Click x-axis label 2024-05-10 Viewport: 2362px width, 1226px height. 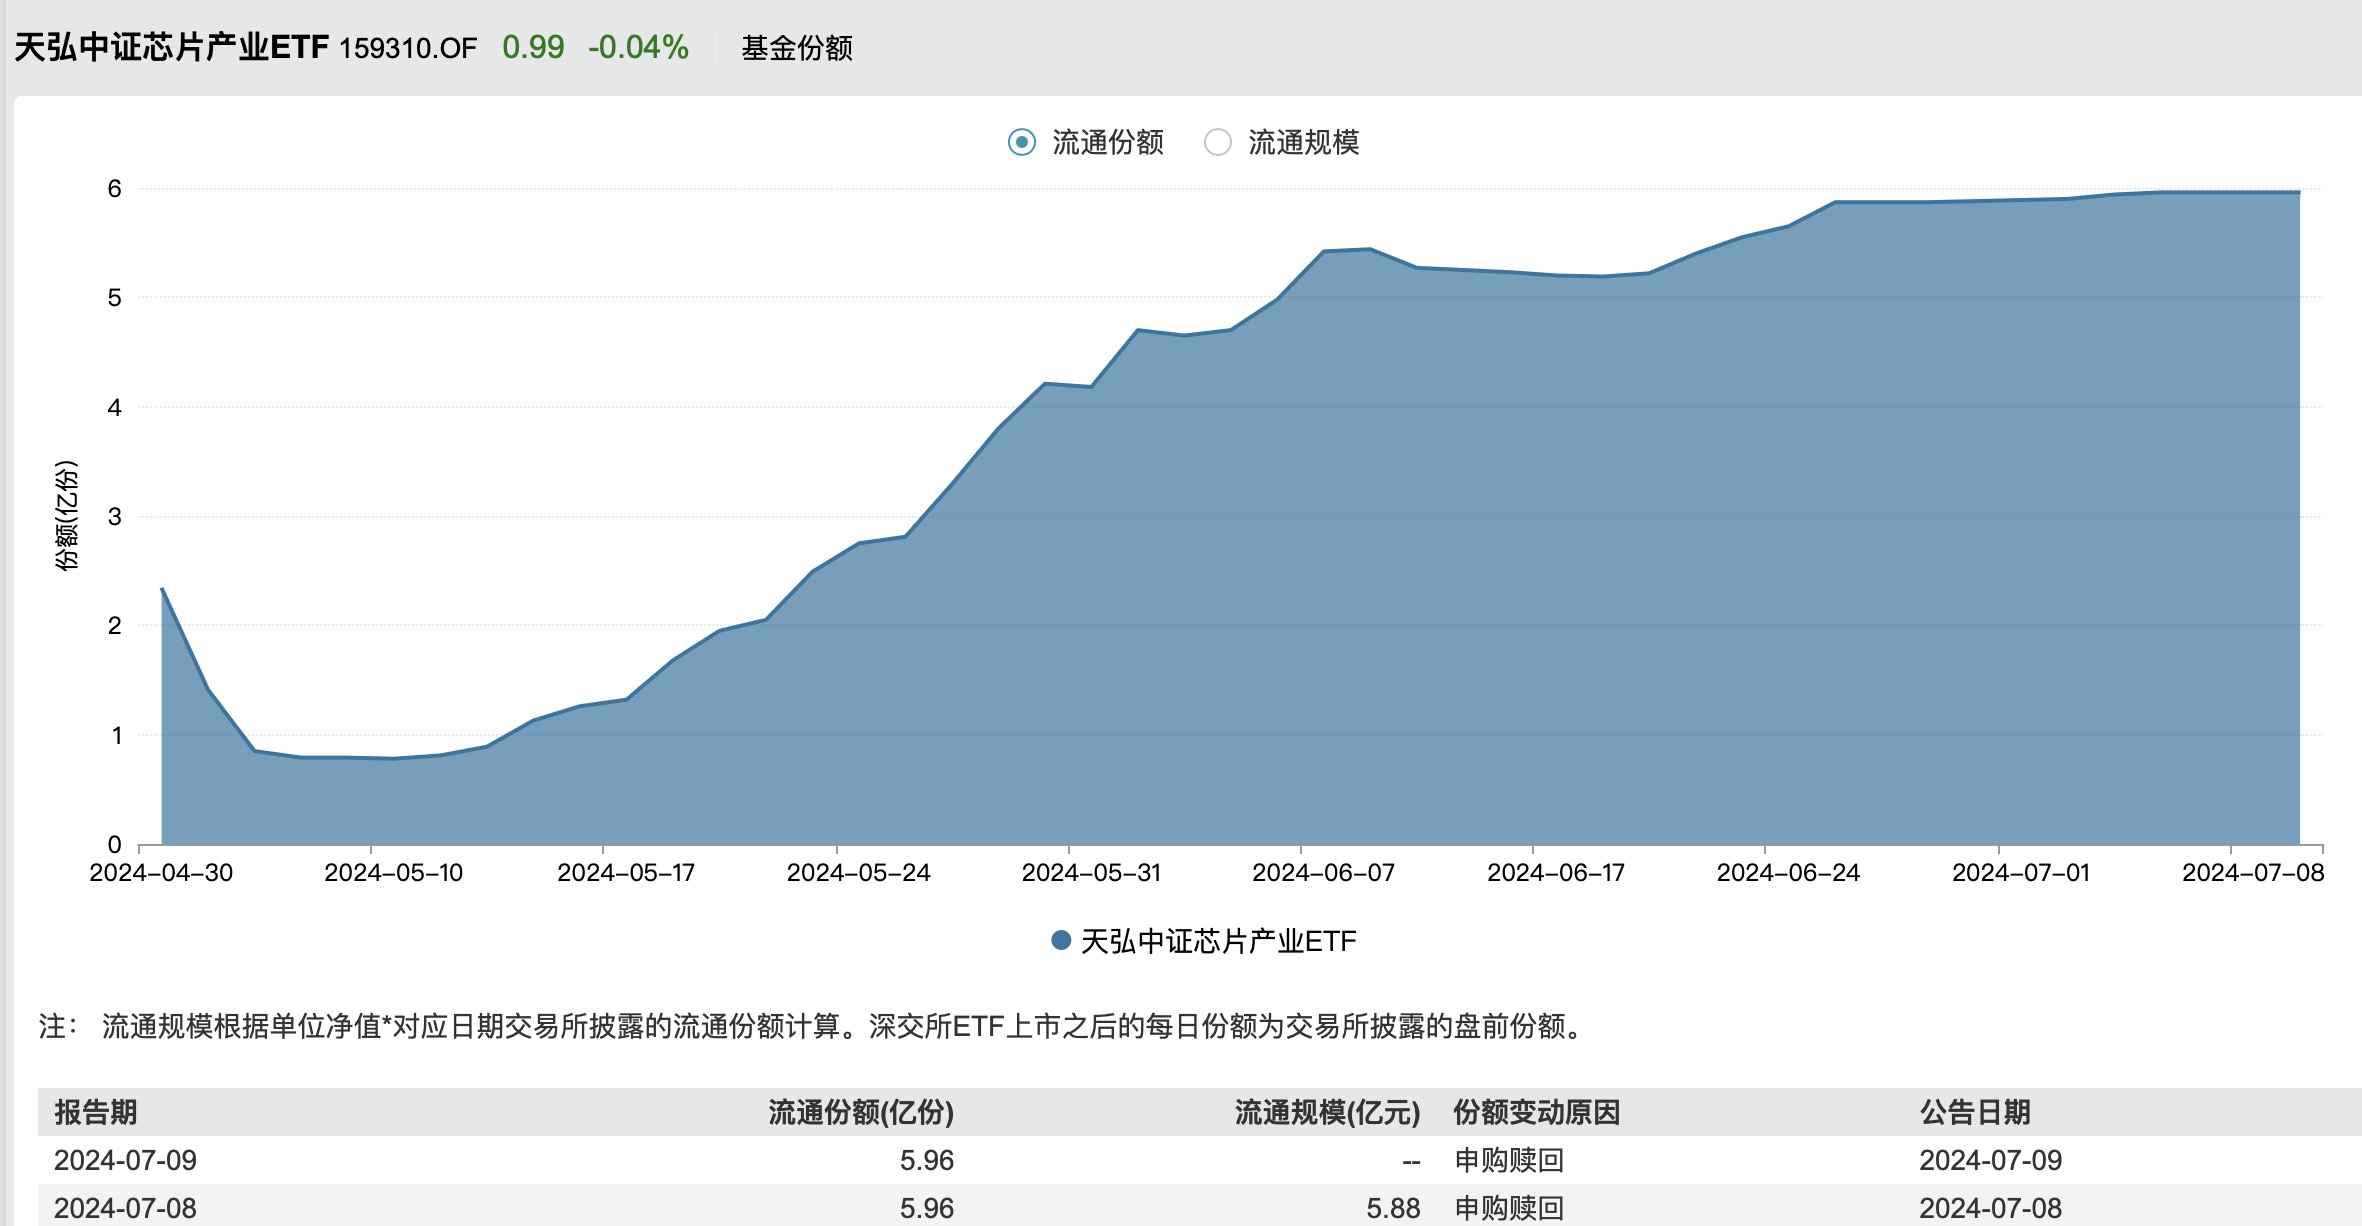coord(393,873)
